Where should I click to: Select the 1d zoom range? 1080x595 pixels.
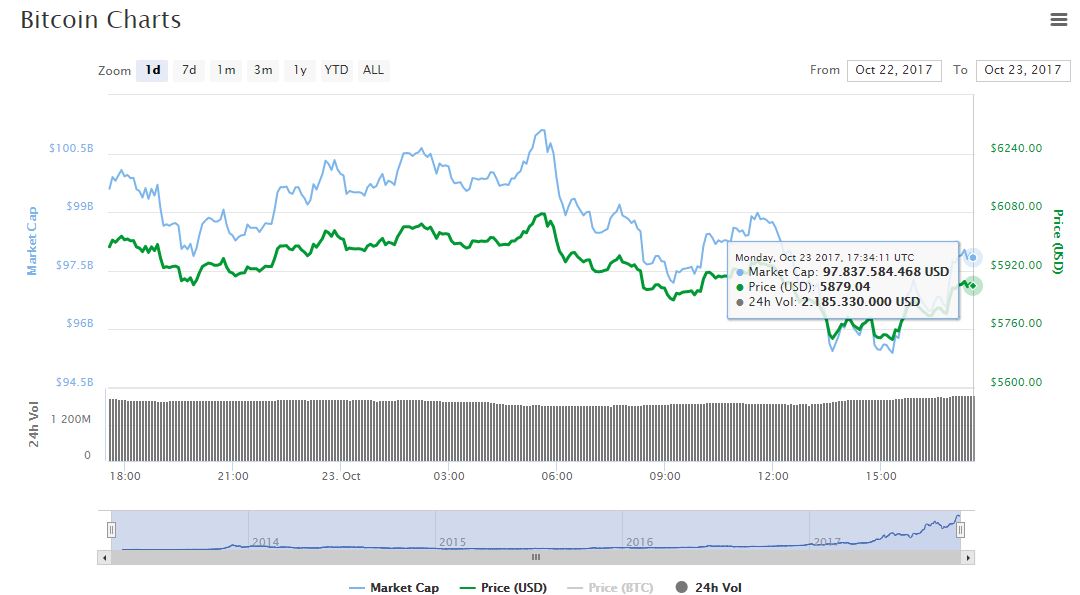click(x=152, y=70)
